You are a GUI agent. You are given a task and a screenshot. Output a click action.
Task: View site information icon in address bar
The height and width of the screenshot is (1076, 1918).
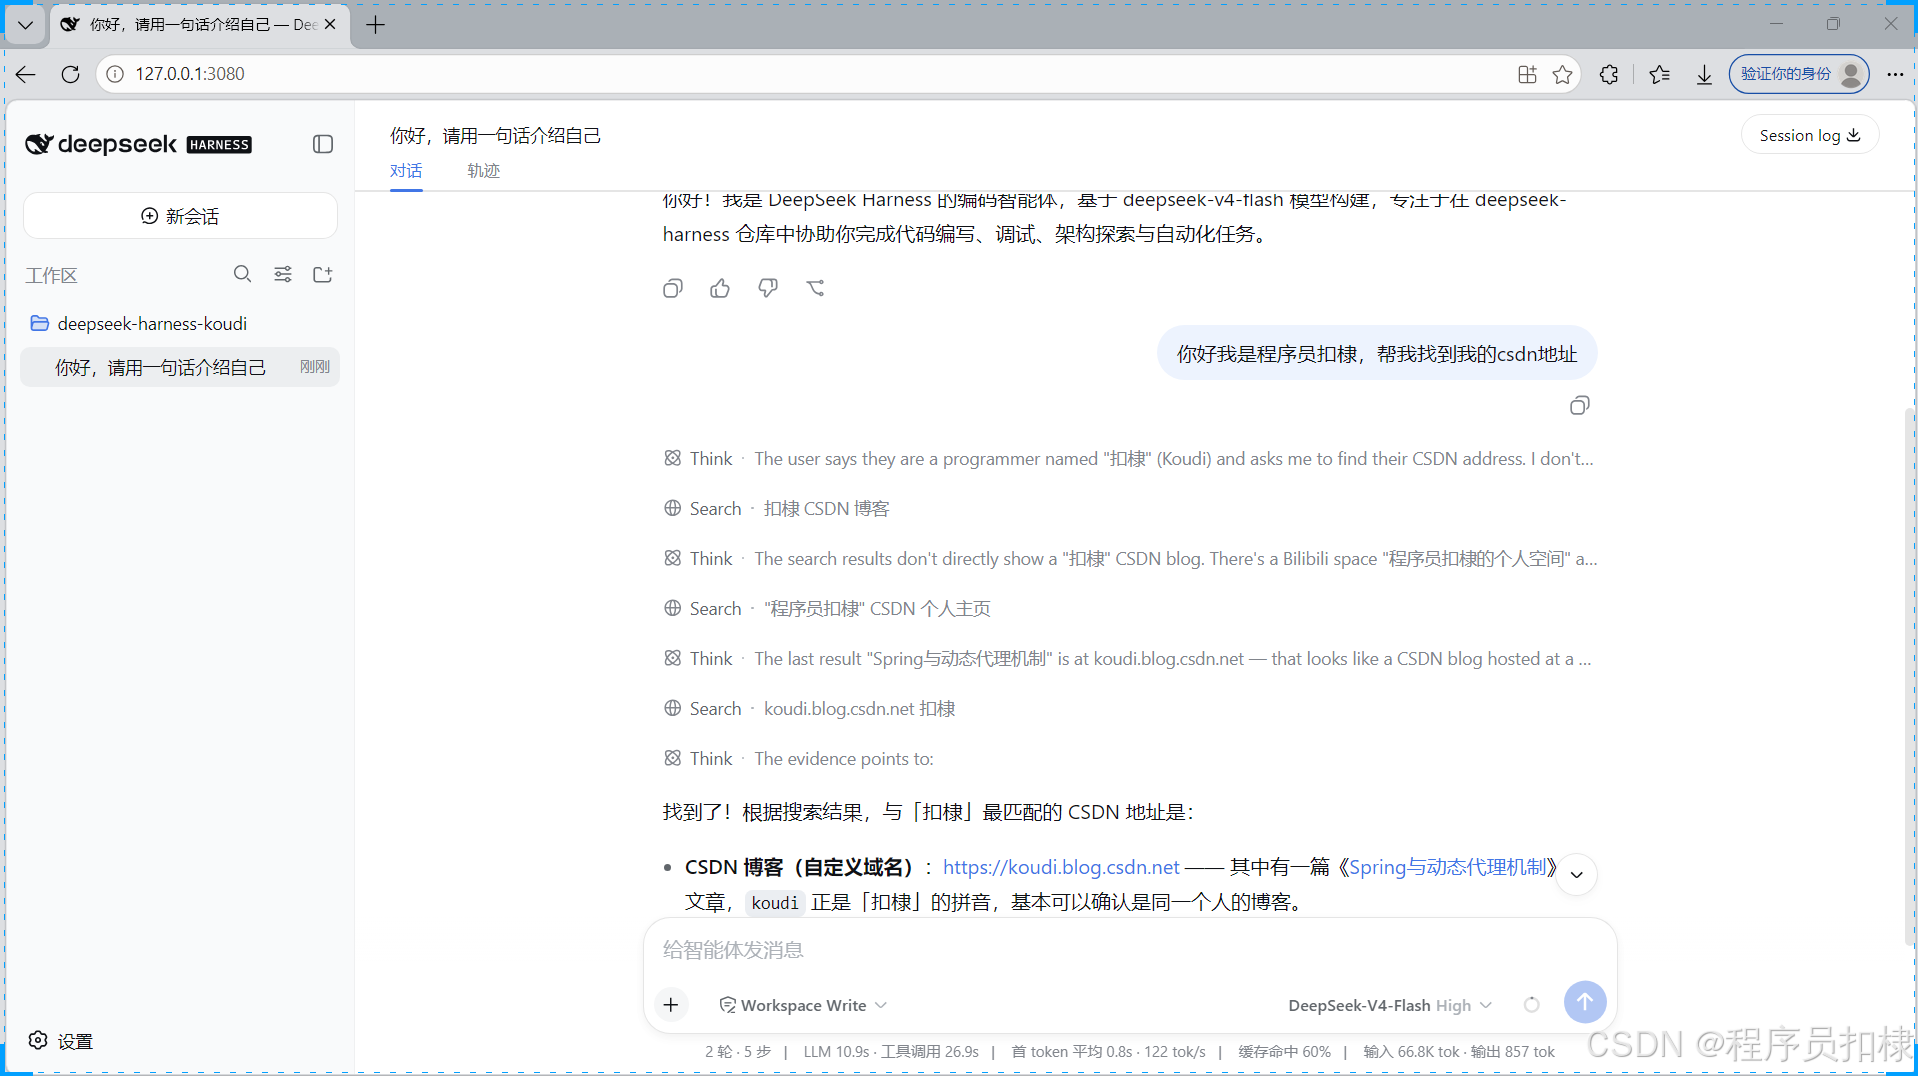tap(116, 74)
